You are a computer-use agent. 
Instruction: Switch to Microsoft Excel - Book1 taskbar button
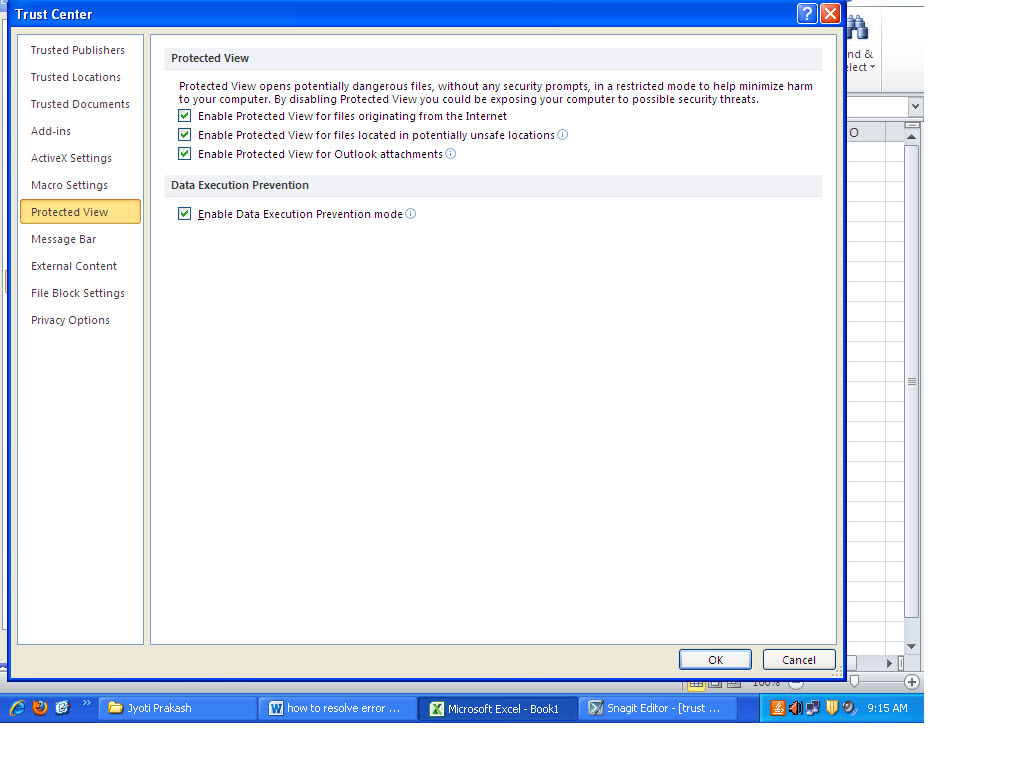(498, 708)
